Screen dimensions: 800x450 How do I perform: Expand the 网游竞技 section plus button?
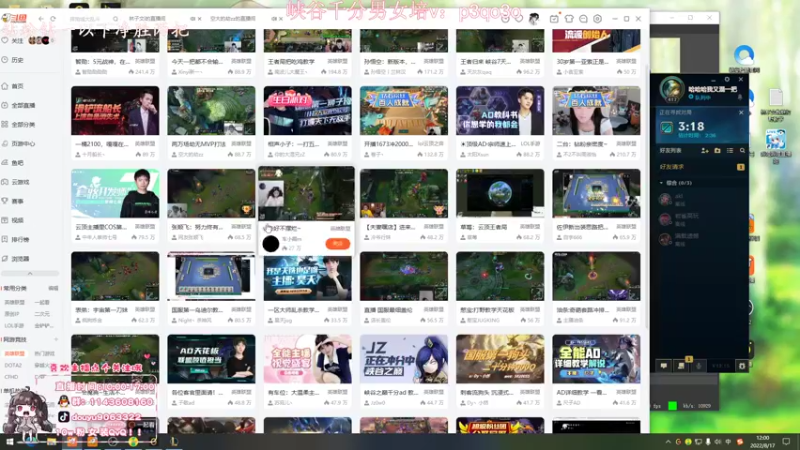click(x=56, y=339)
